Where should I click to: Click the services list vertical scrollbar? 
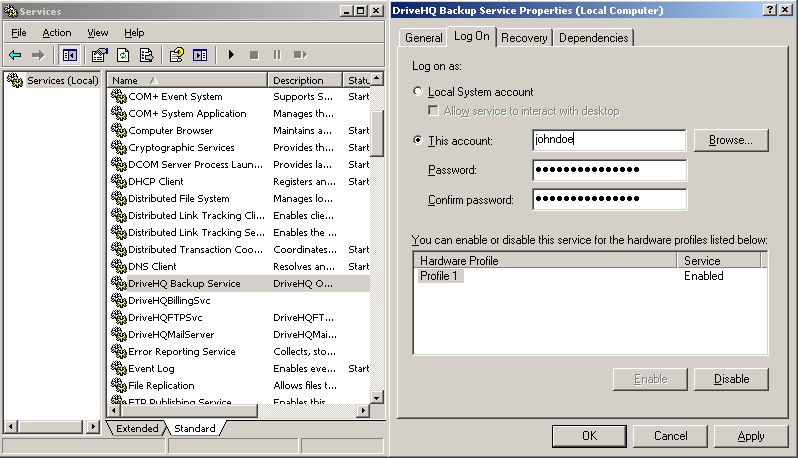377,250
